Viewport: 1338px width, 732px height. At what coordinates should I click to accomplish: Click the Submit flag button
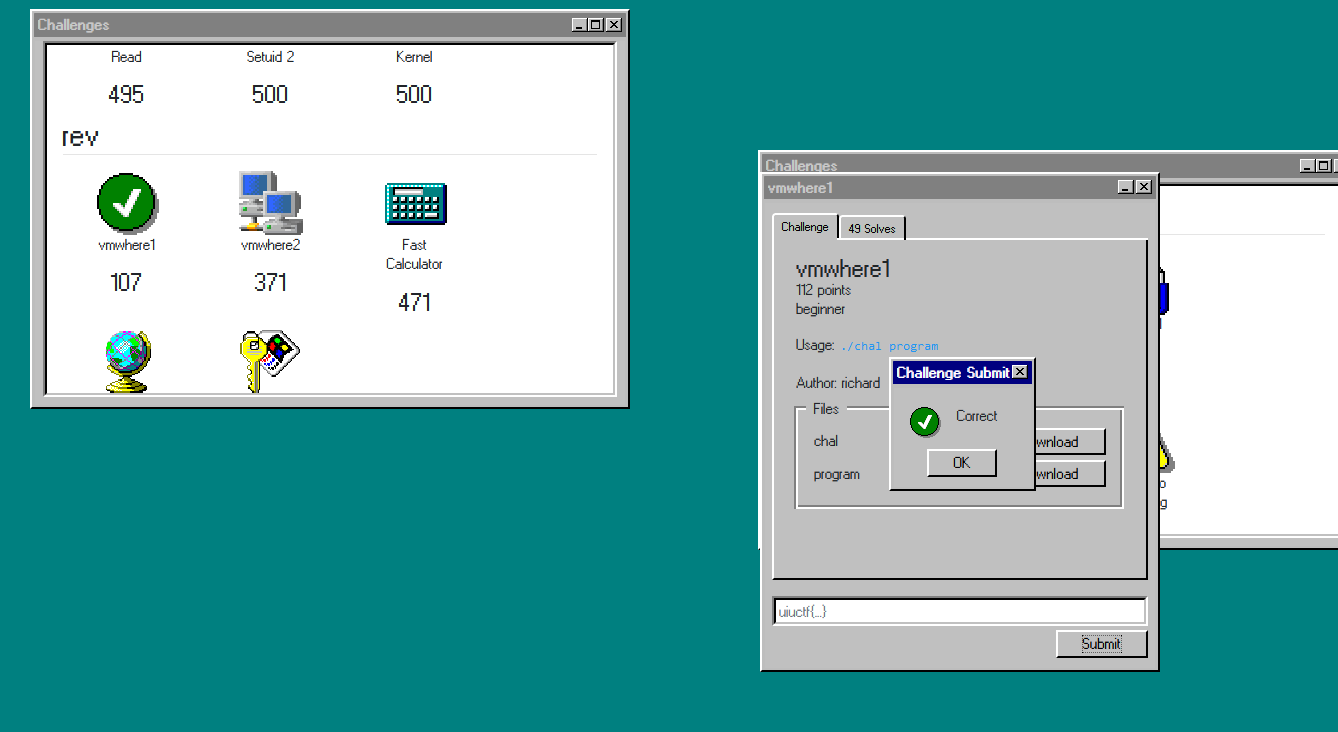pos(1101,644)
